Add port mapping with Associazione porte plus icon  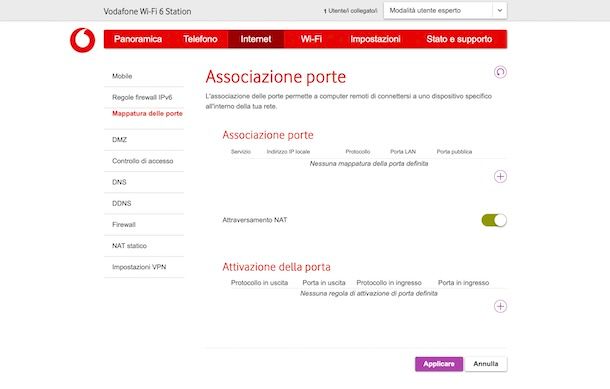click(500, 177)
